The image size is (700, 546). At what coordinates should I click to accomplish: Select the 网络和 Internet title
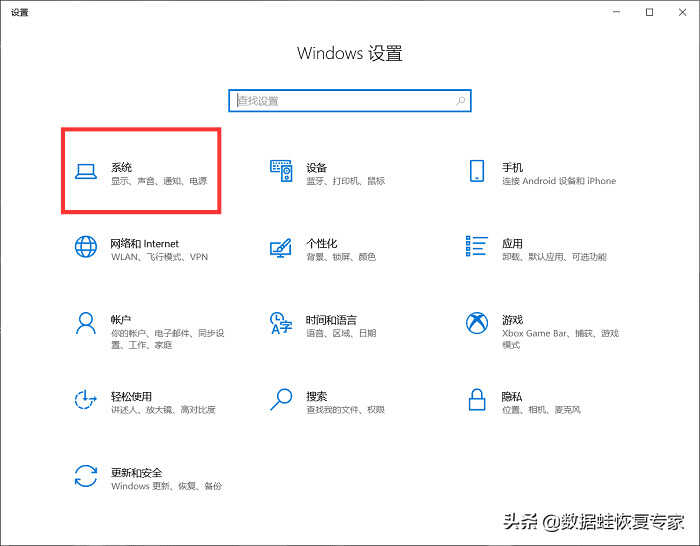[144, 244]
